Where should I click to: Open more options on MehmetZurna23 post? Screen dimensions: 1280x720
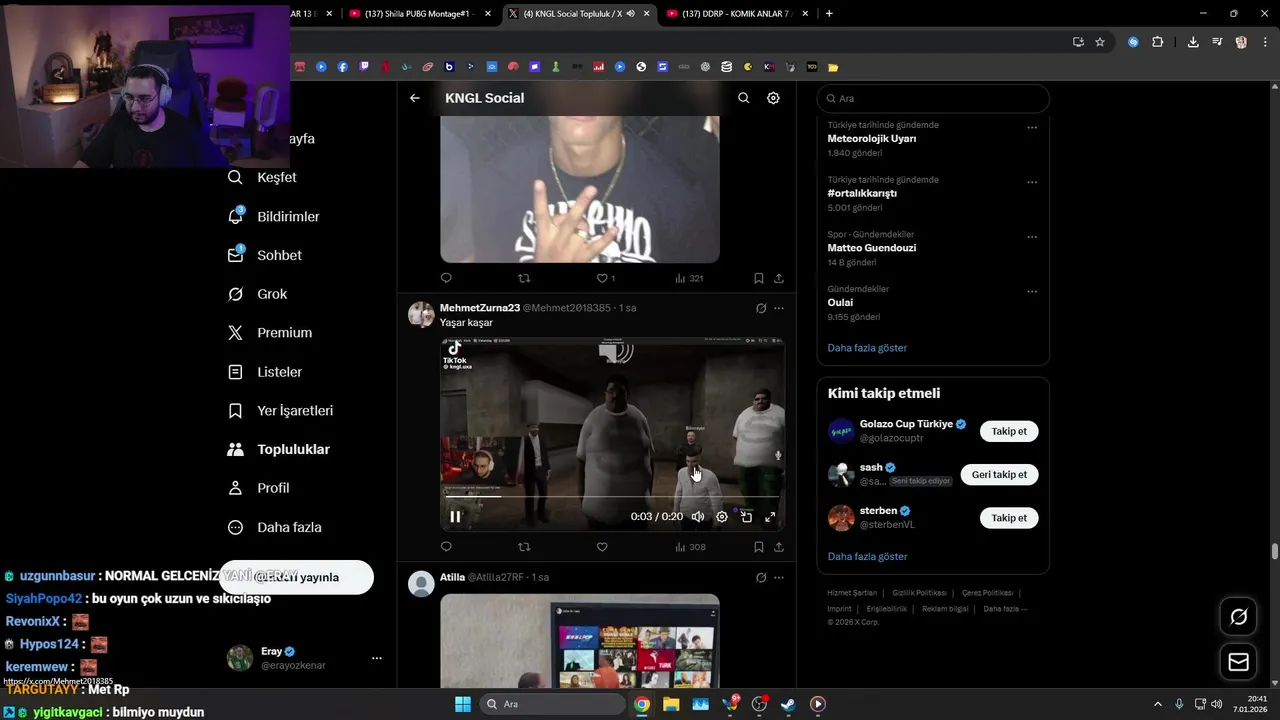[779, 308]
